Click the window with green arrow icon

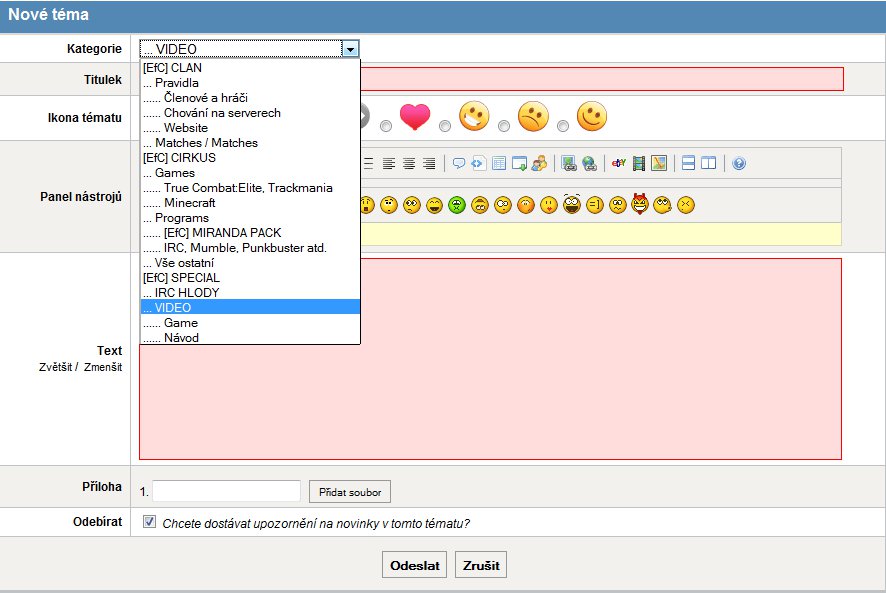(519, 164)
